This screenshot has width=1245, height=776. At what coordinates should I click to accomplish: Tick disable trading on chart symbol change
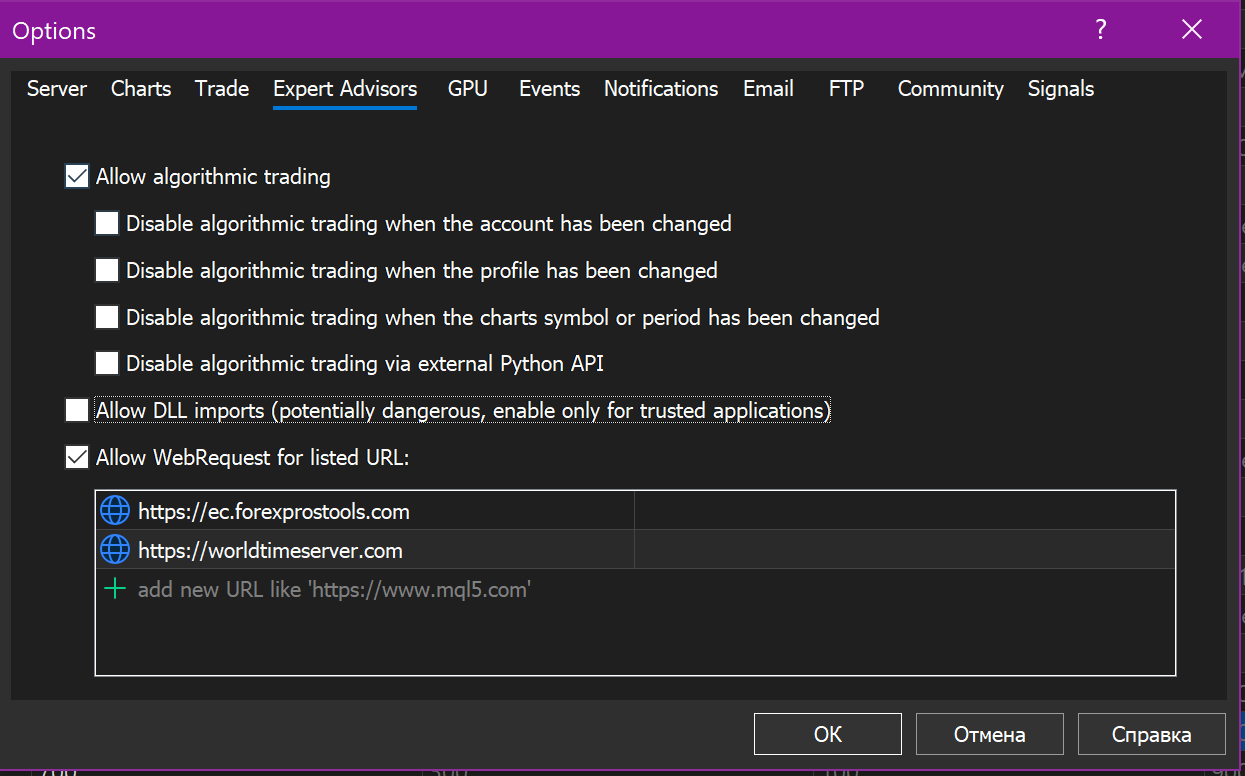pos(107,317)
